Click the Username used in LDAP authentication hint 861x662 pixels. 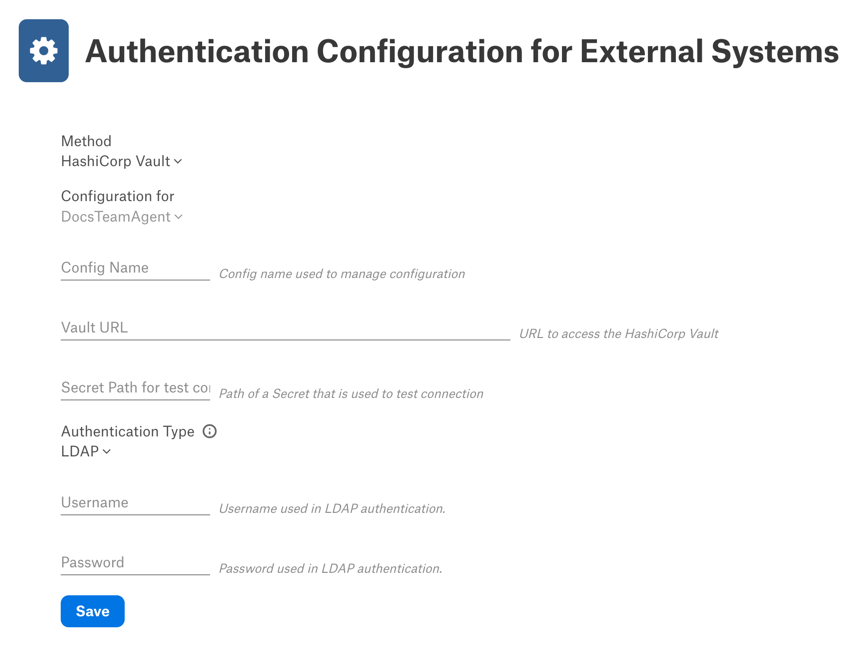[332, 508]
